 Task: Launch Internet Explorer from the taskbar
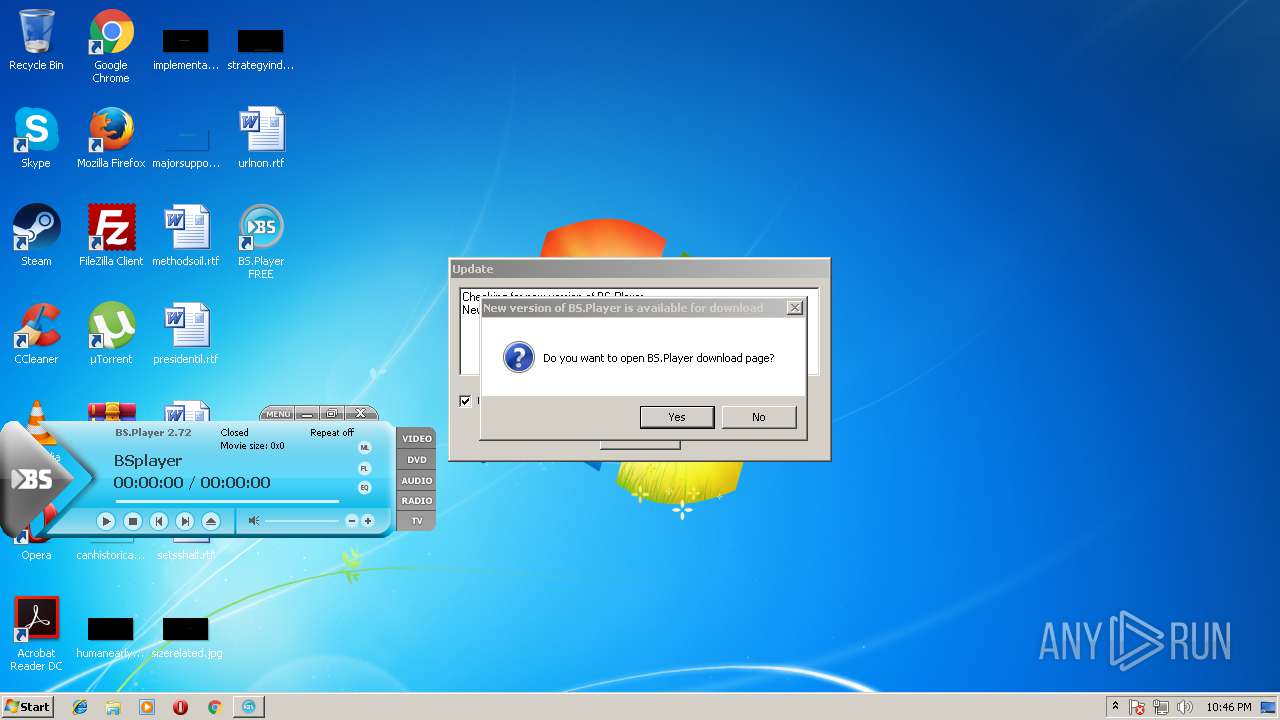click(80, 707)
